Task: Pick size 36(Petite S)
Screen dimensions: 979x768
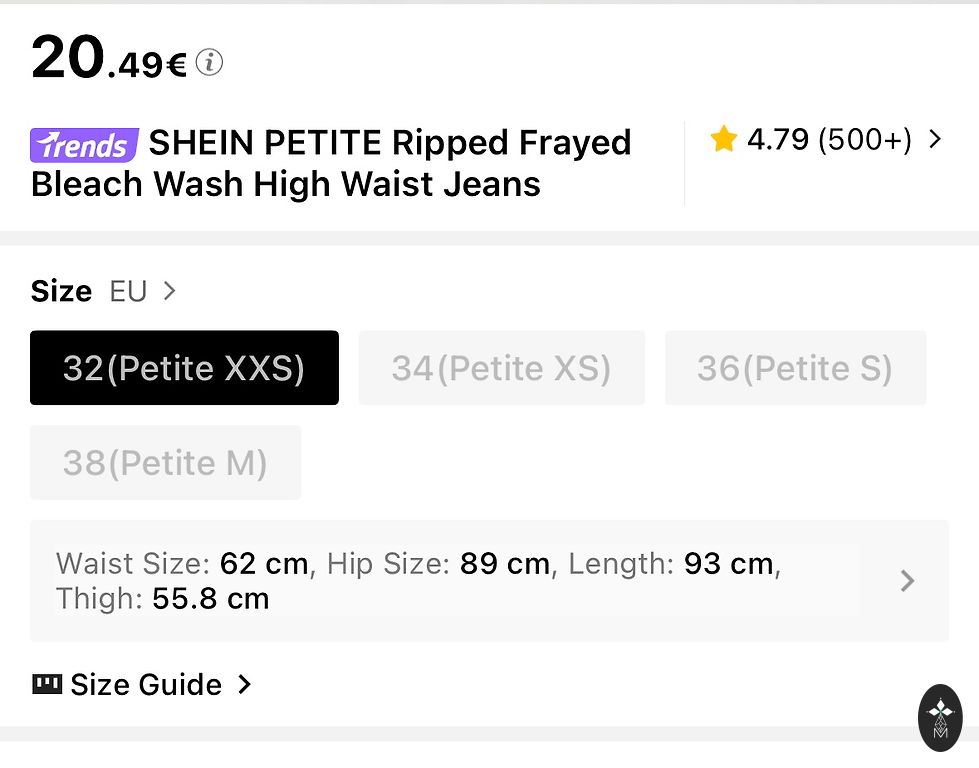Action: 795,368
